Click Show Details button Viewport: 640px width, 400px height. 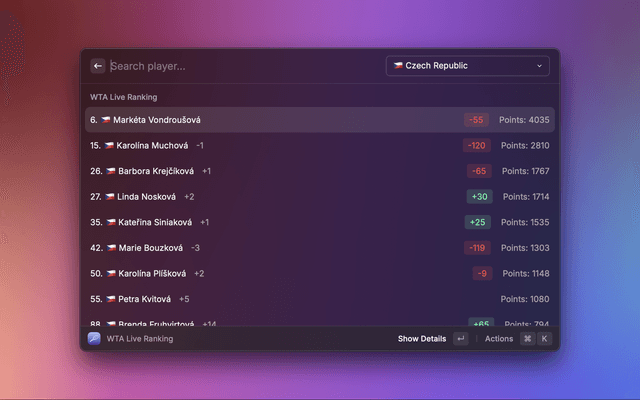click(x=422, y=338)
